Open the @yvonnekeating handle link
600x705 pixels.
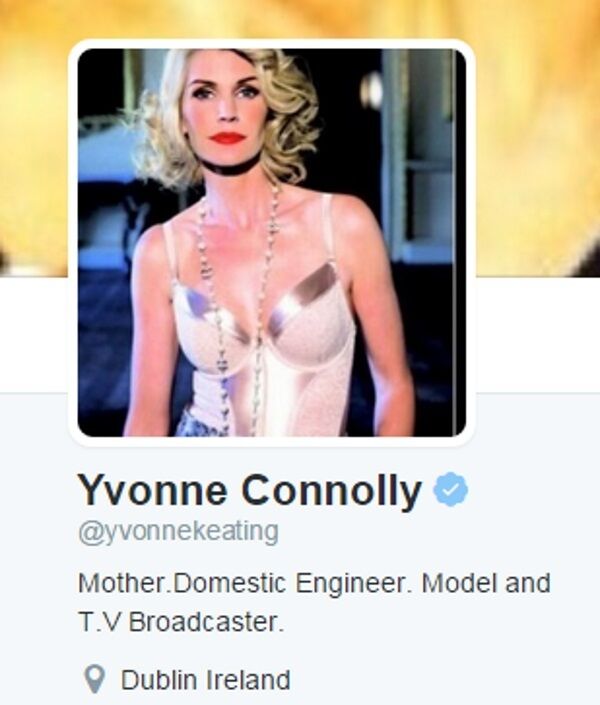(178, 532)
